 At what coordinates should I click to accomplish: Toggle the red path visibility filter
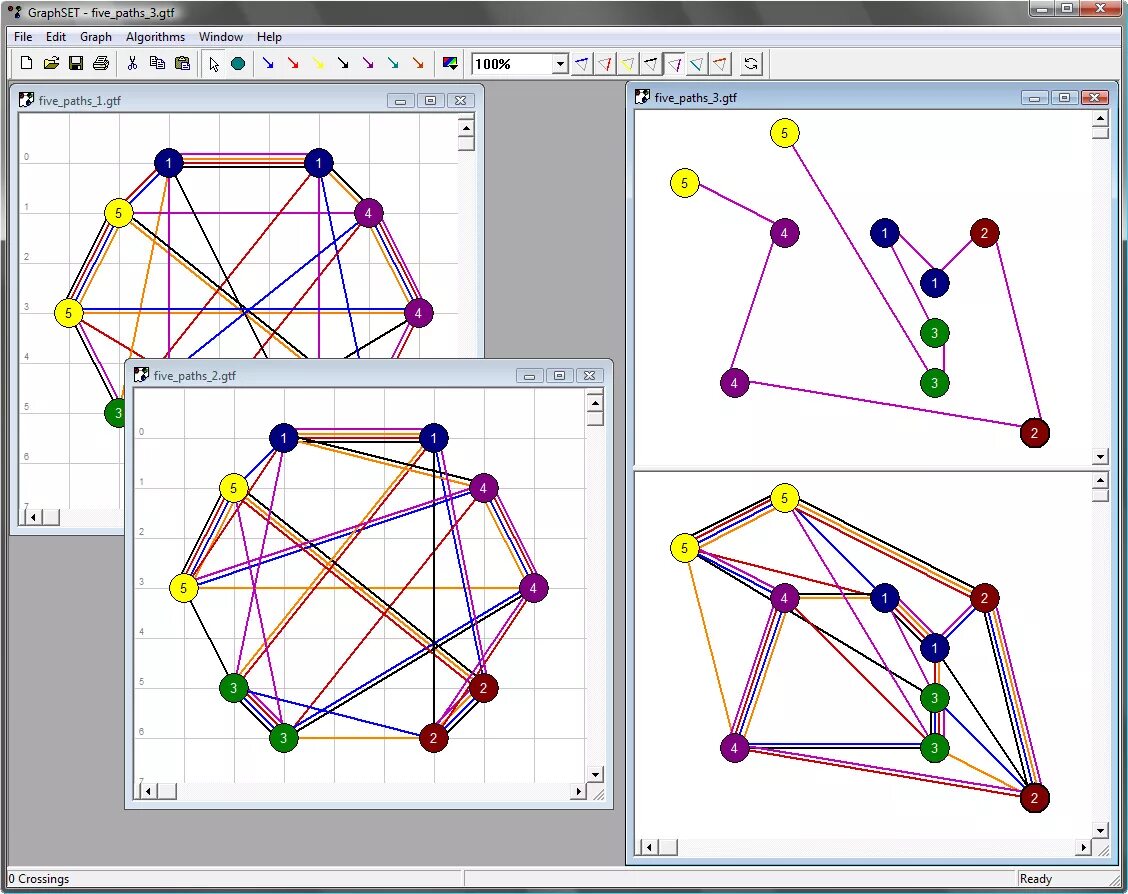pos(605,64)
